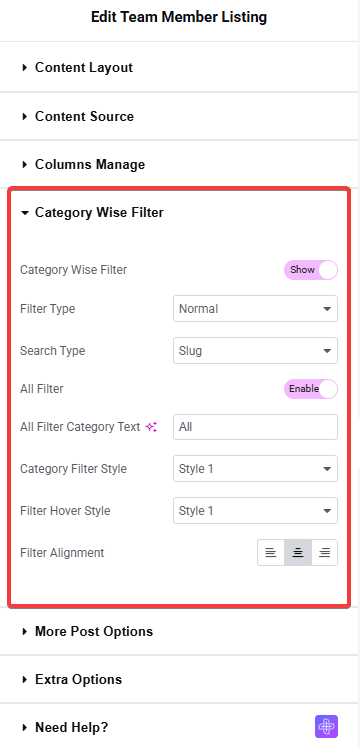Open the purple help widget icon
Image resolution: width=360 pixels, height=749 pixels.
327,727
